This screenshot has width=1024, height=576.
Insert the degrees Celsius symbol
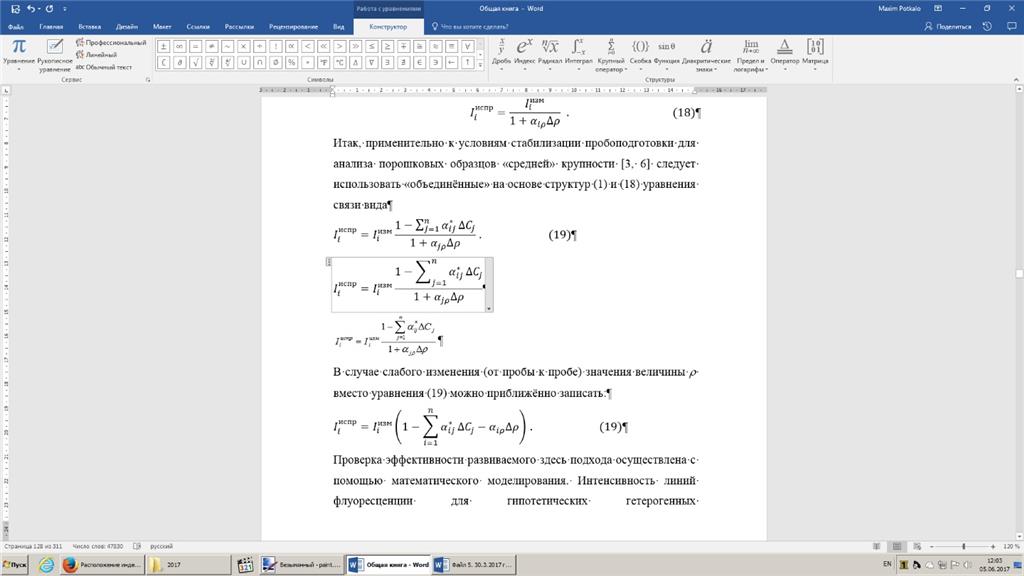(x=339, y=63)
